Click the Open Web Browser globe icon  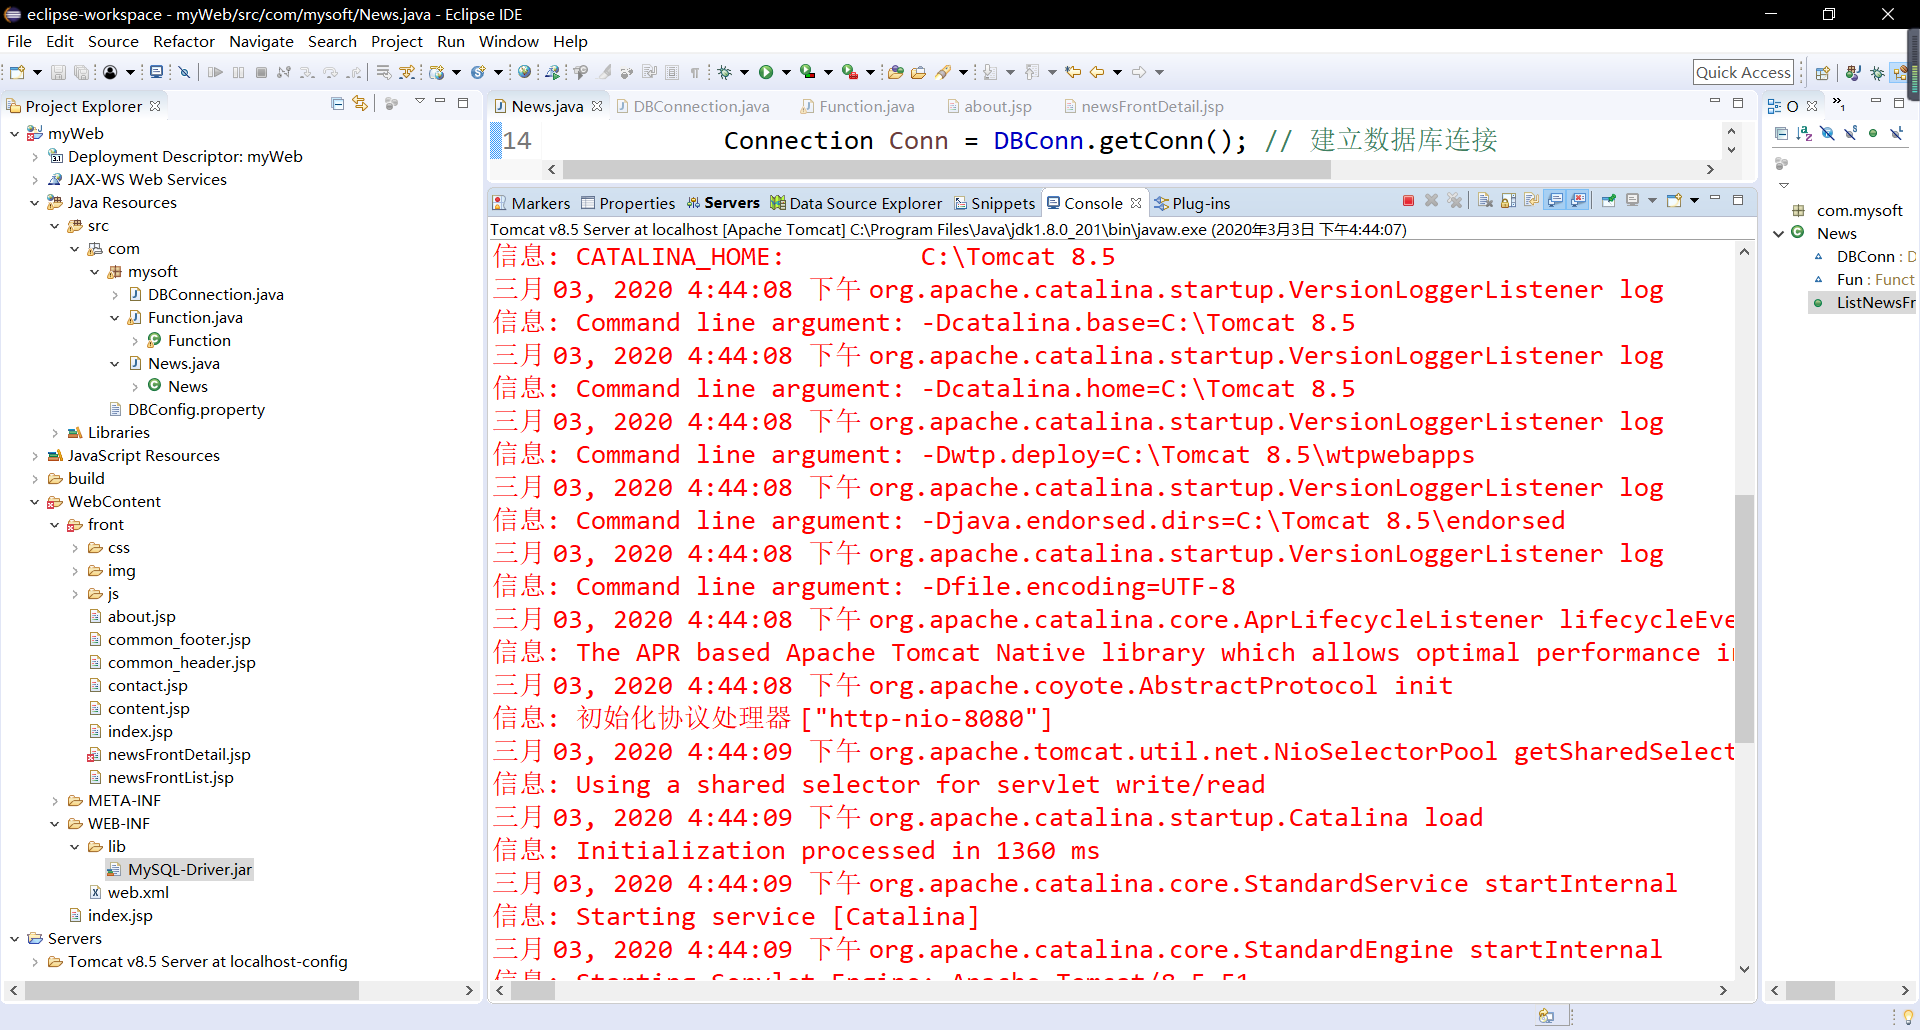(524, 72)
